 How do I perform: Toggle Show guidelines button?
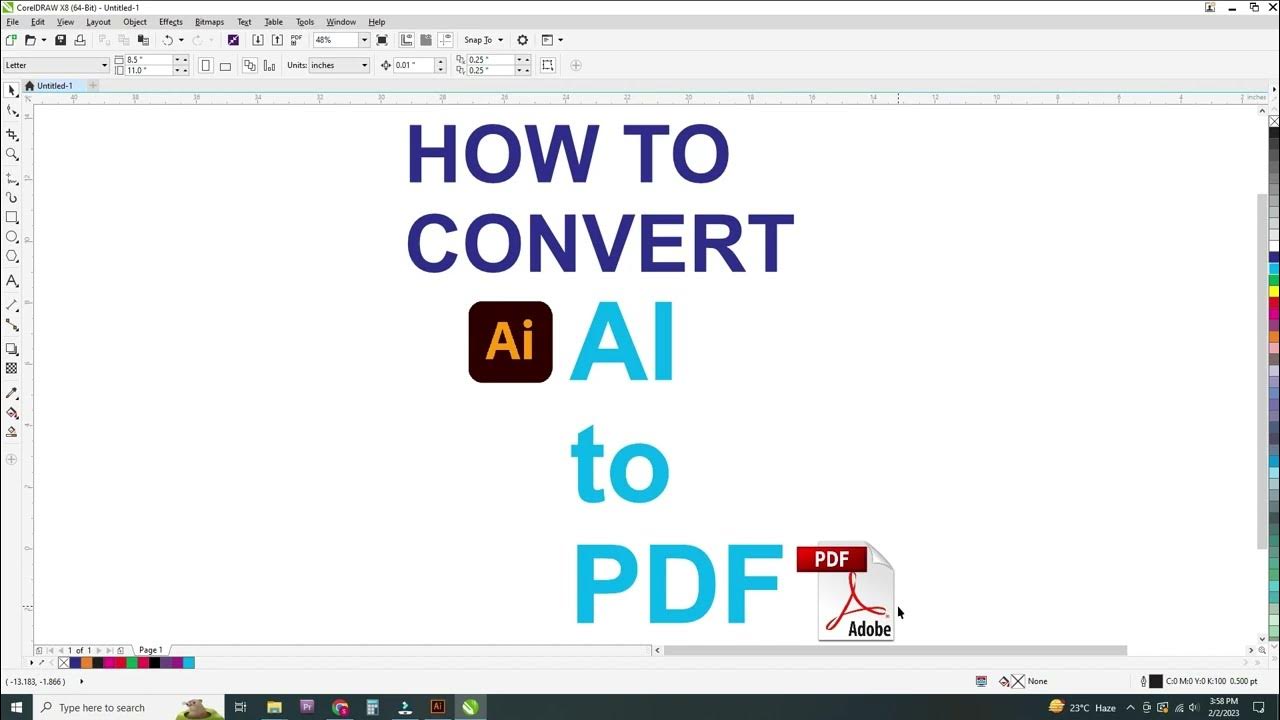[446, 40]
